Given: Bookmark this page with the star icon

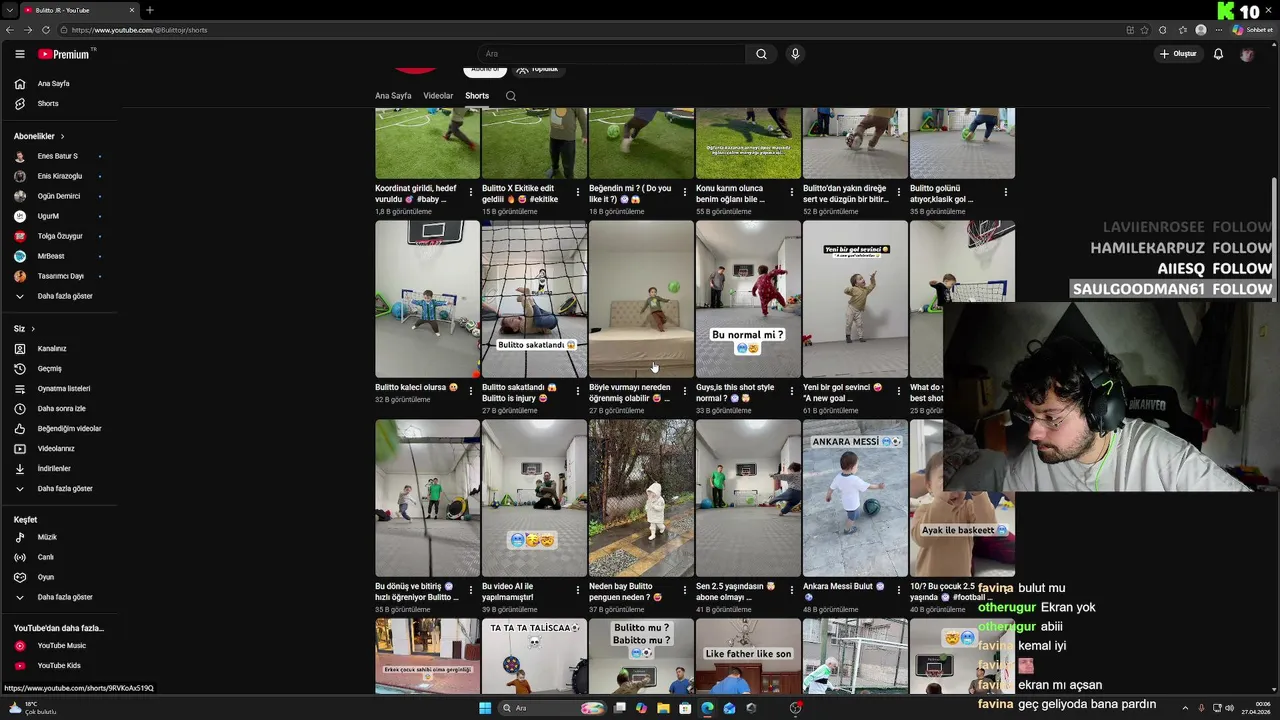Looking at the screenshot, I should 1145,30.
